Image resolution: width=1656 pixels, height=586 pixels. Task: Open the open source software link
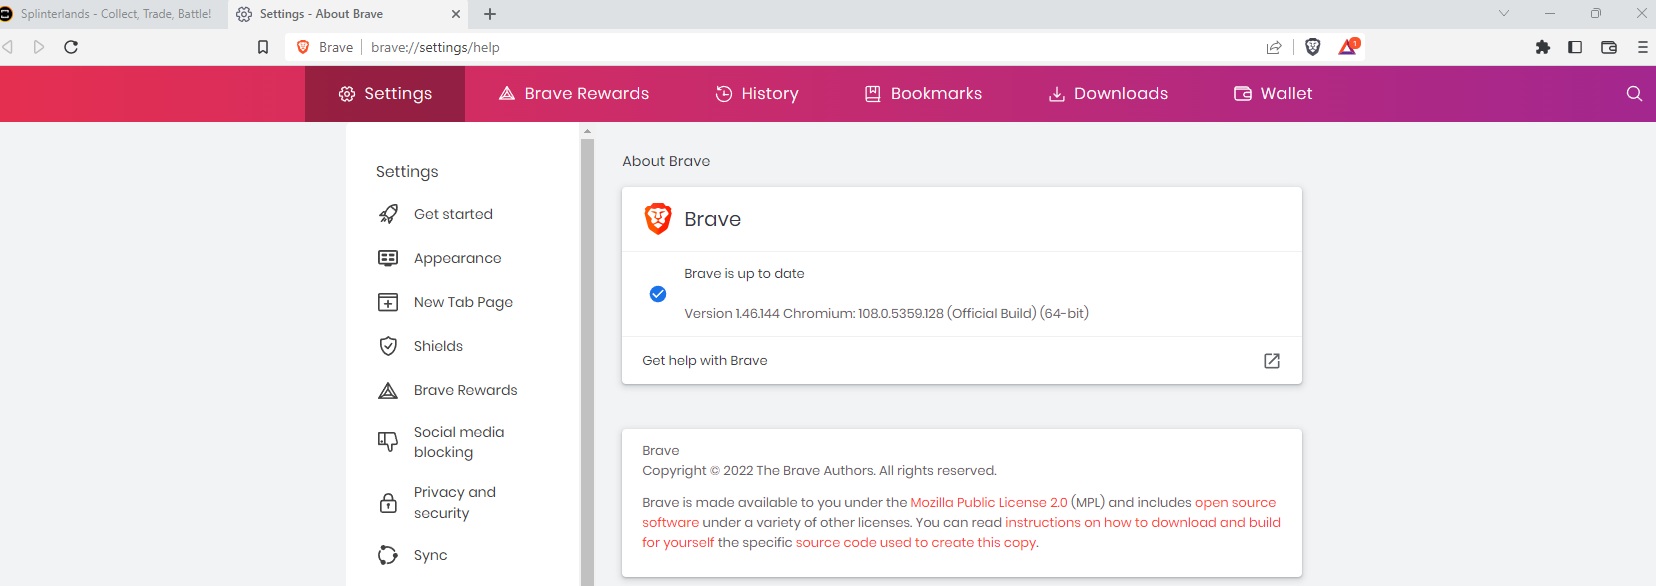(1236, 502)
